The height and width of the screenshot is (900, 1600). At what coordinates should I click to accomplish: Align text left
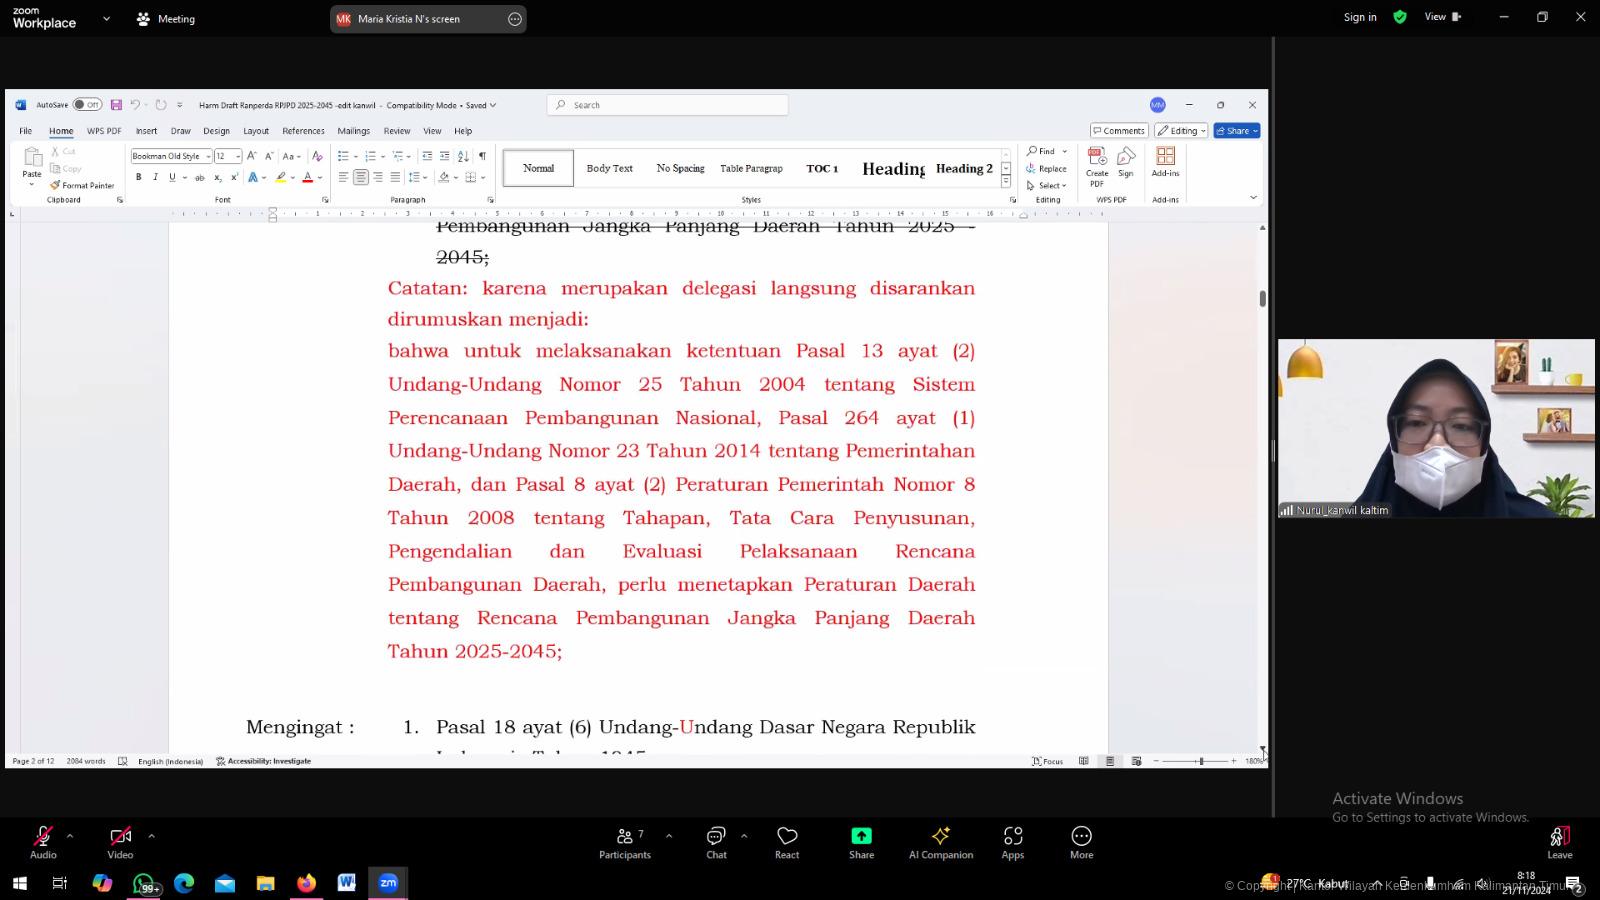pyautogui.click(x=343, y=177)
